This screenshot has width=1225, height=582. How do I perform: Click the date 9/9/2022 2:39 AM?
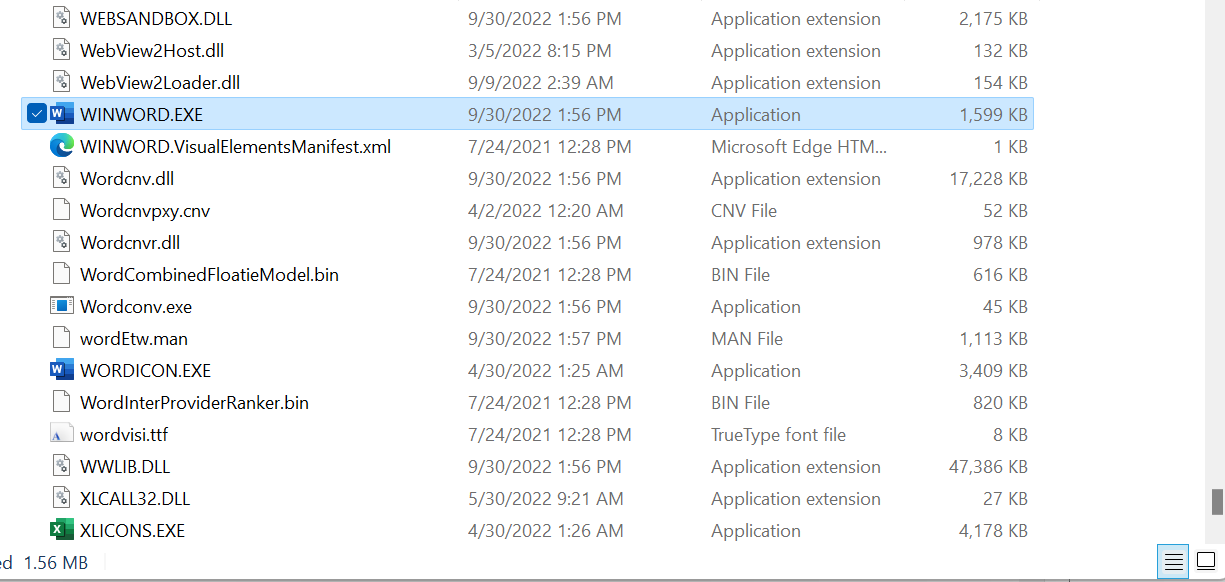[541, 83]
